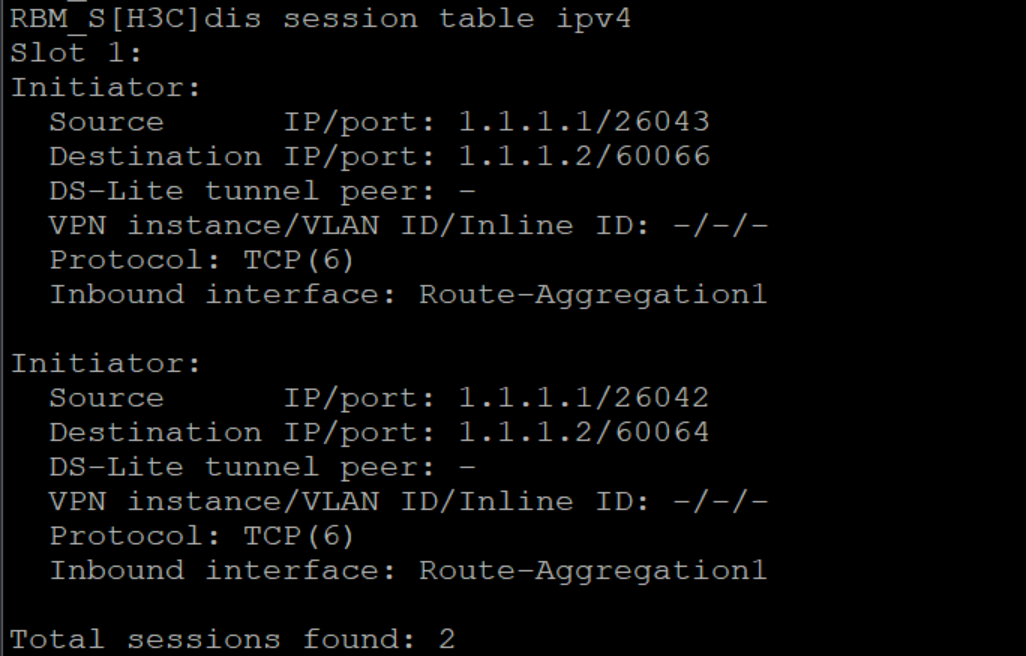Click source address 1.1.1.1/26043
The width and height of the screenshot is (1026, 656).
(x=584, y=122)
